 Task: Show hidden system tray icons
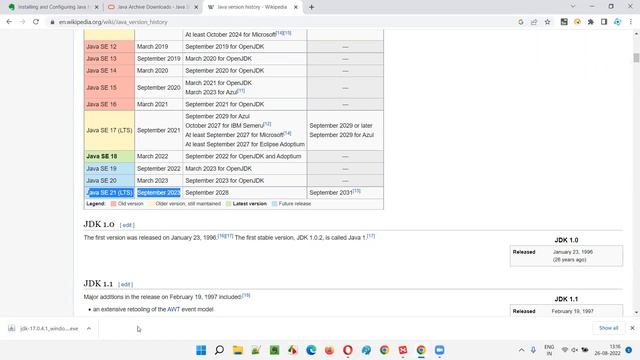pos(521,350)
